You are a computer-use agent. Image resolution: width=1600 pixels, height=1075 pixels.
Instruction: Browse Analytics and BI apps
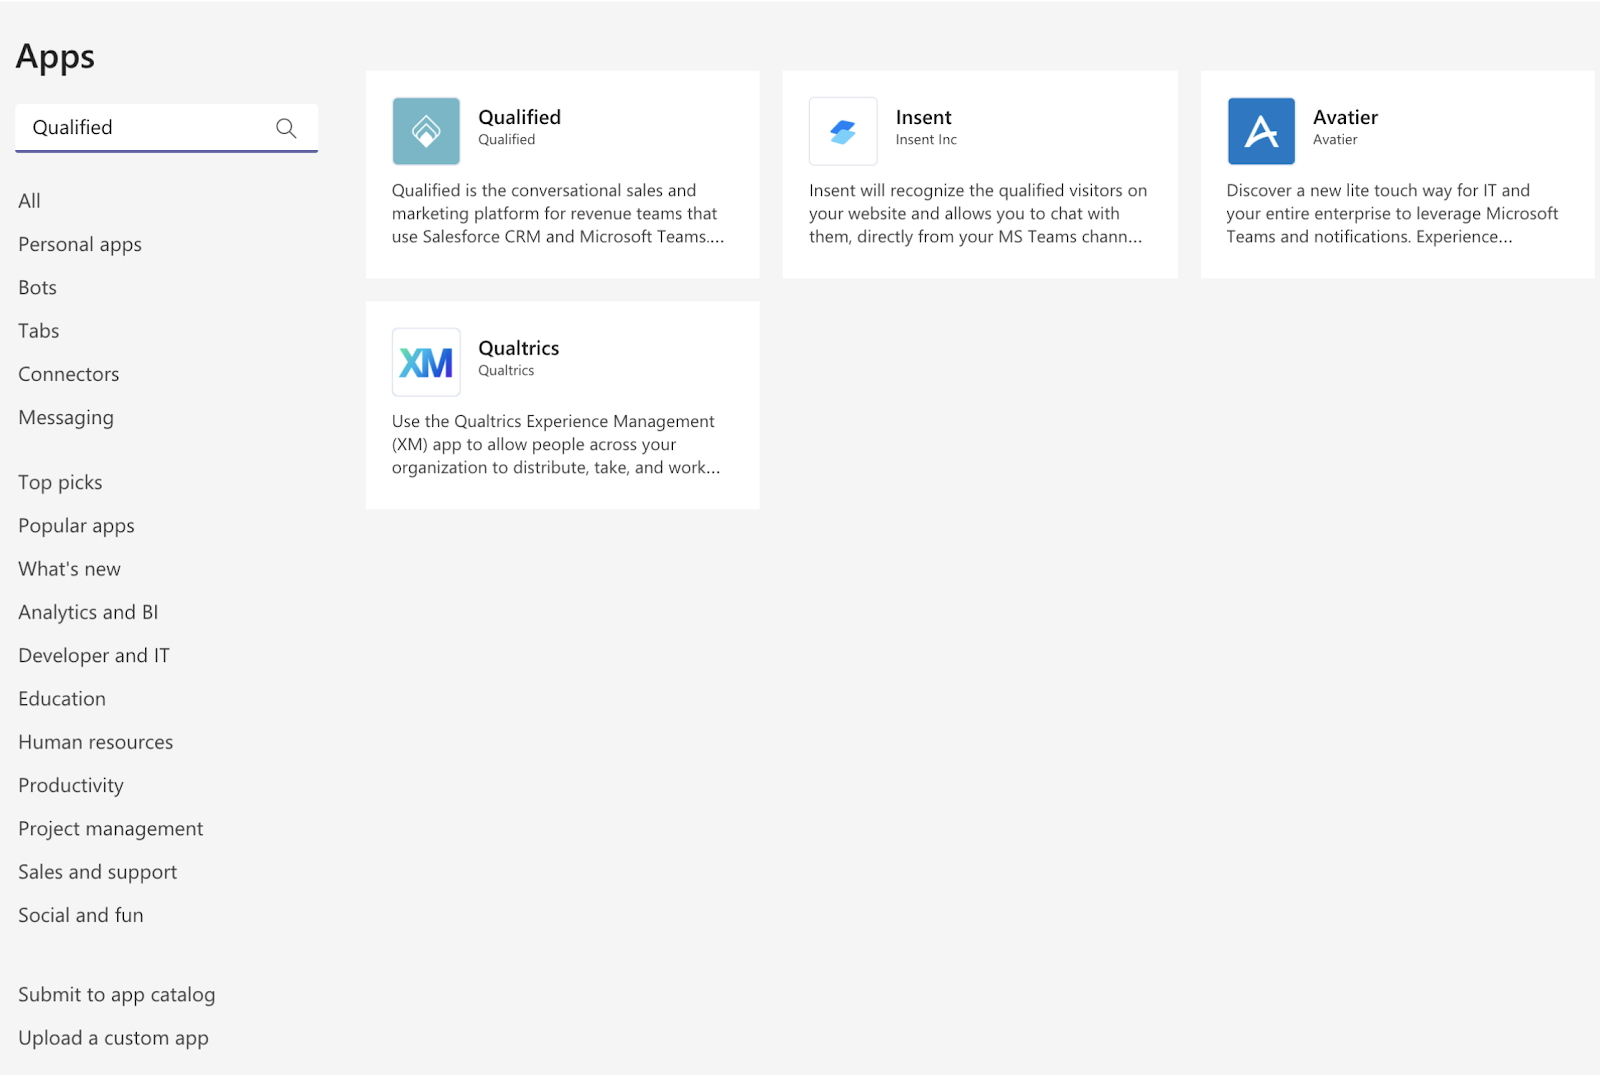[x=88, y=613]
